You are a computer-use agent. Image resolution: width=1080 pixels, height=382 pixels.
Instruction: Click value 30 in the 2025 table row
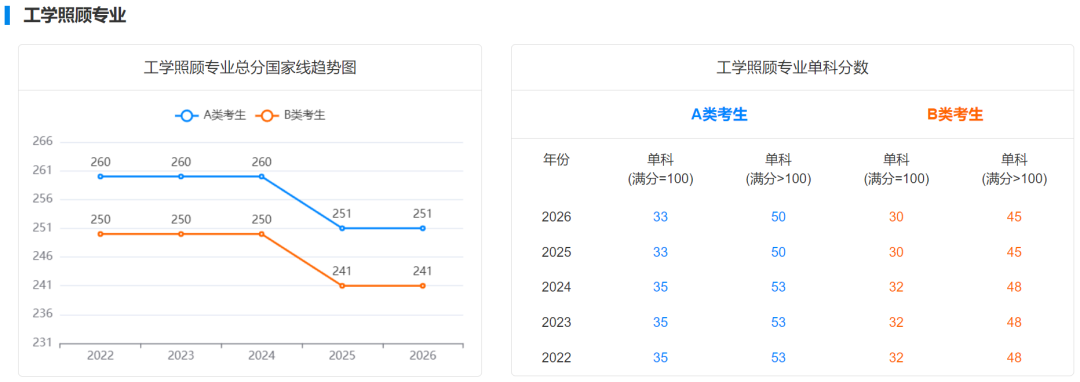coord(896,252)
